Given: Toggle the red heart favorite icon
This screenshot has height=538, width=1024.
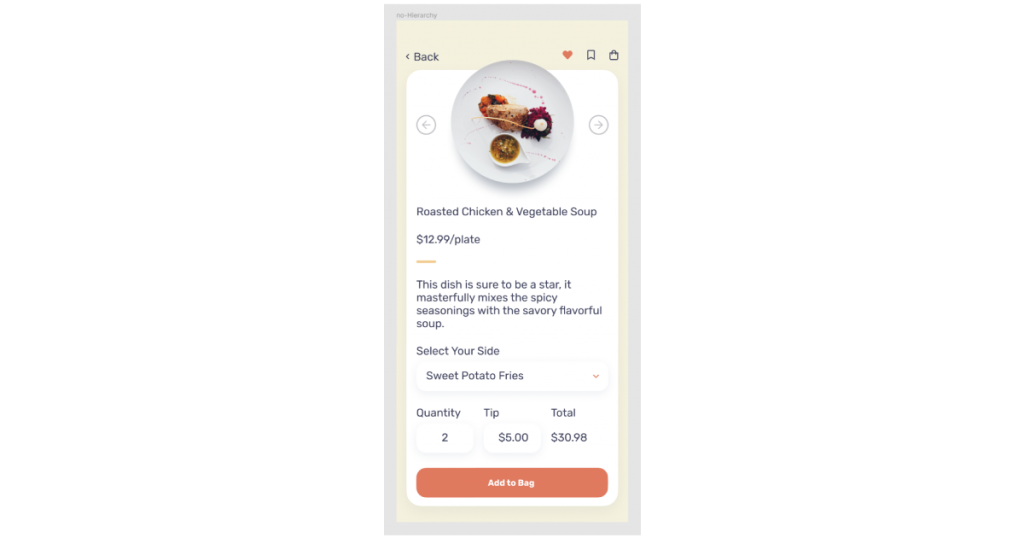Looking at the screenshot, I should coord(568,55).
